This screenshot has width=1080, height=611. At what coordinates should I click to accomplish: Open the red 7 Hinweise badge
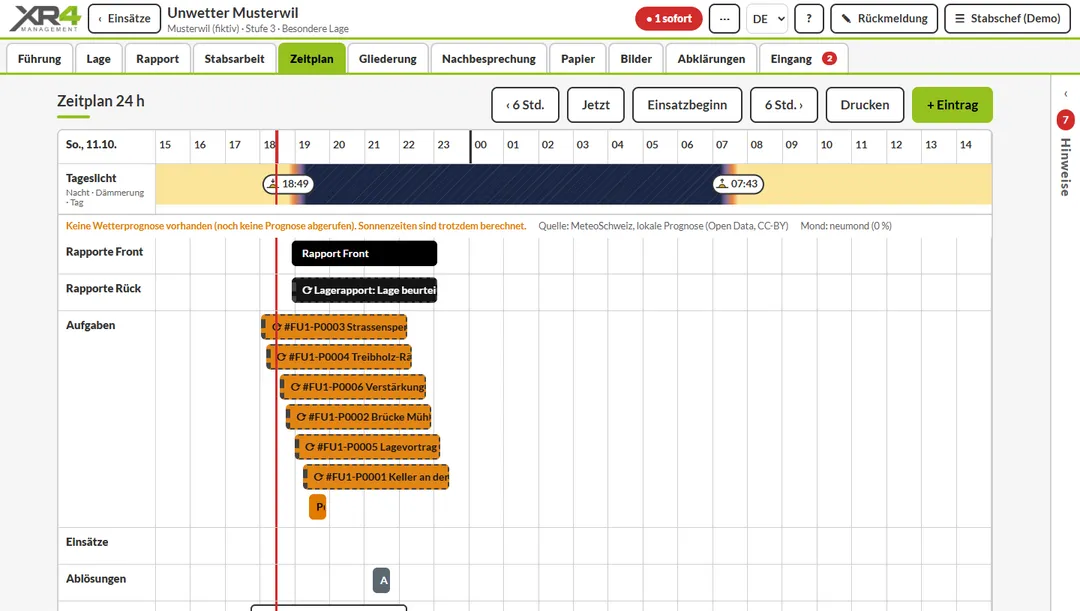coord(1066,120)
